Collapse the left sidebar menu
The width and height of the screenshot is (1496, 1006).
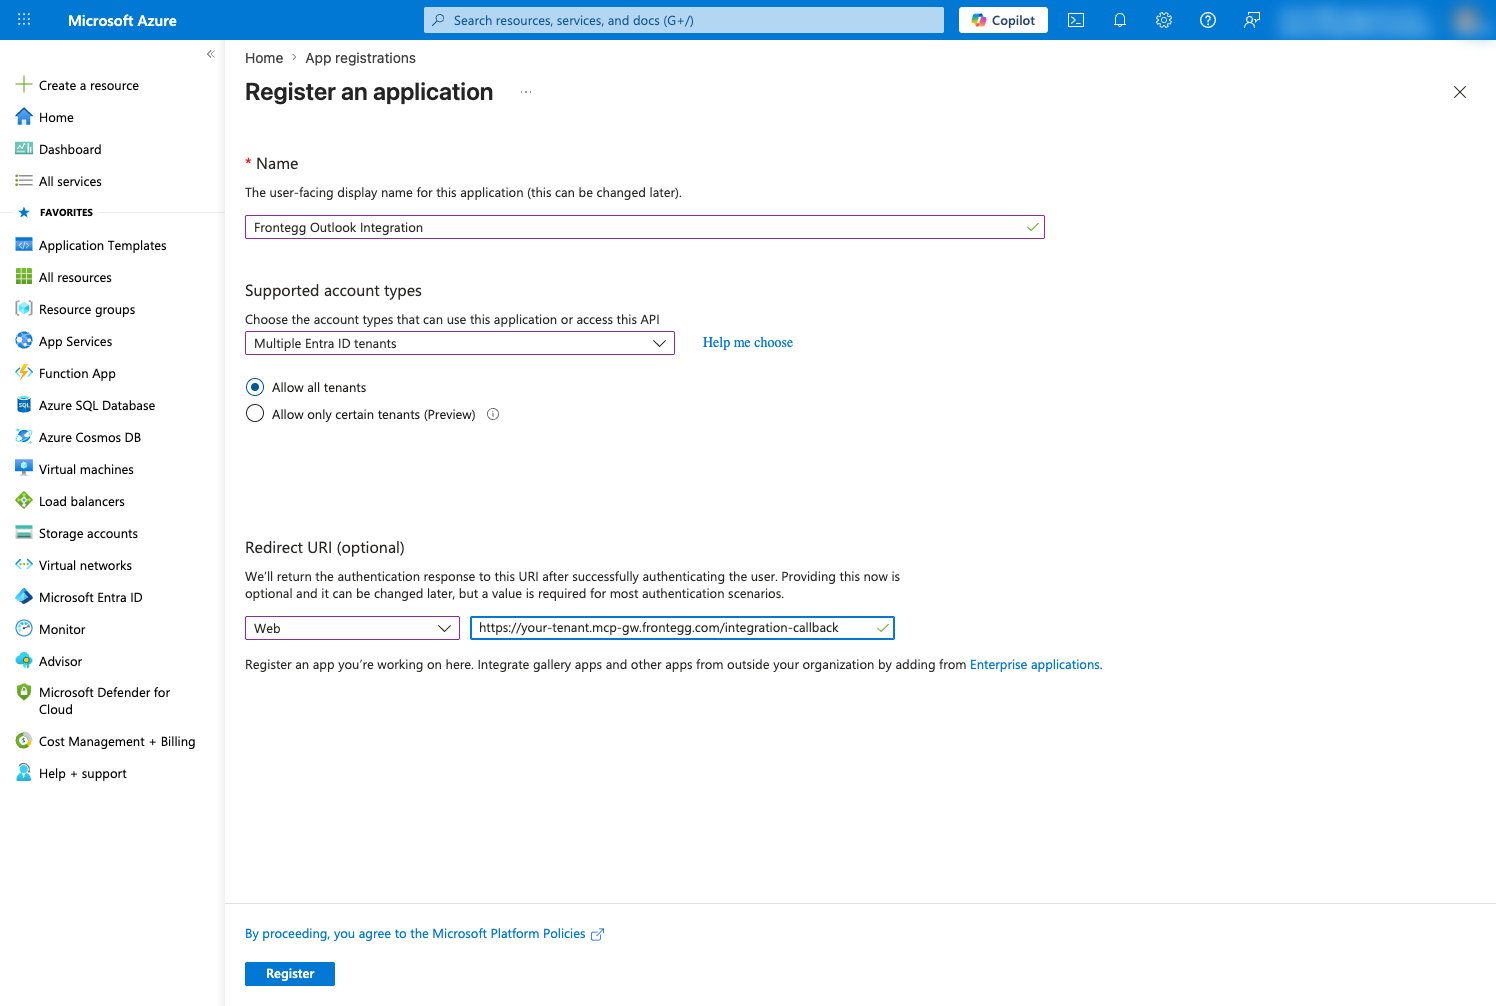(x=210, y=54)
